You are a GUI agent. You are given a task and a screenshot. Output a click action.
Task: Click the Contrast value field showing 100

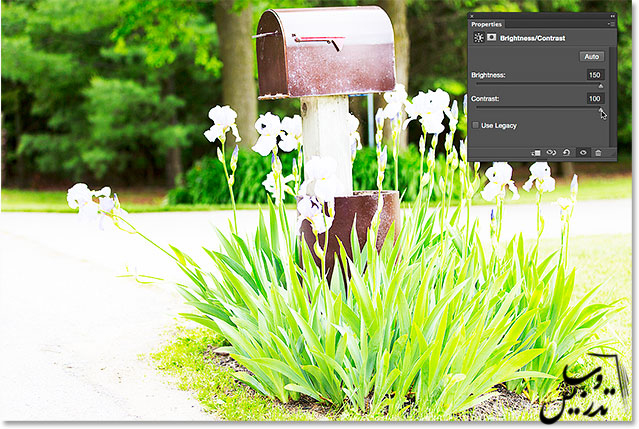tap(595, 99)
